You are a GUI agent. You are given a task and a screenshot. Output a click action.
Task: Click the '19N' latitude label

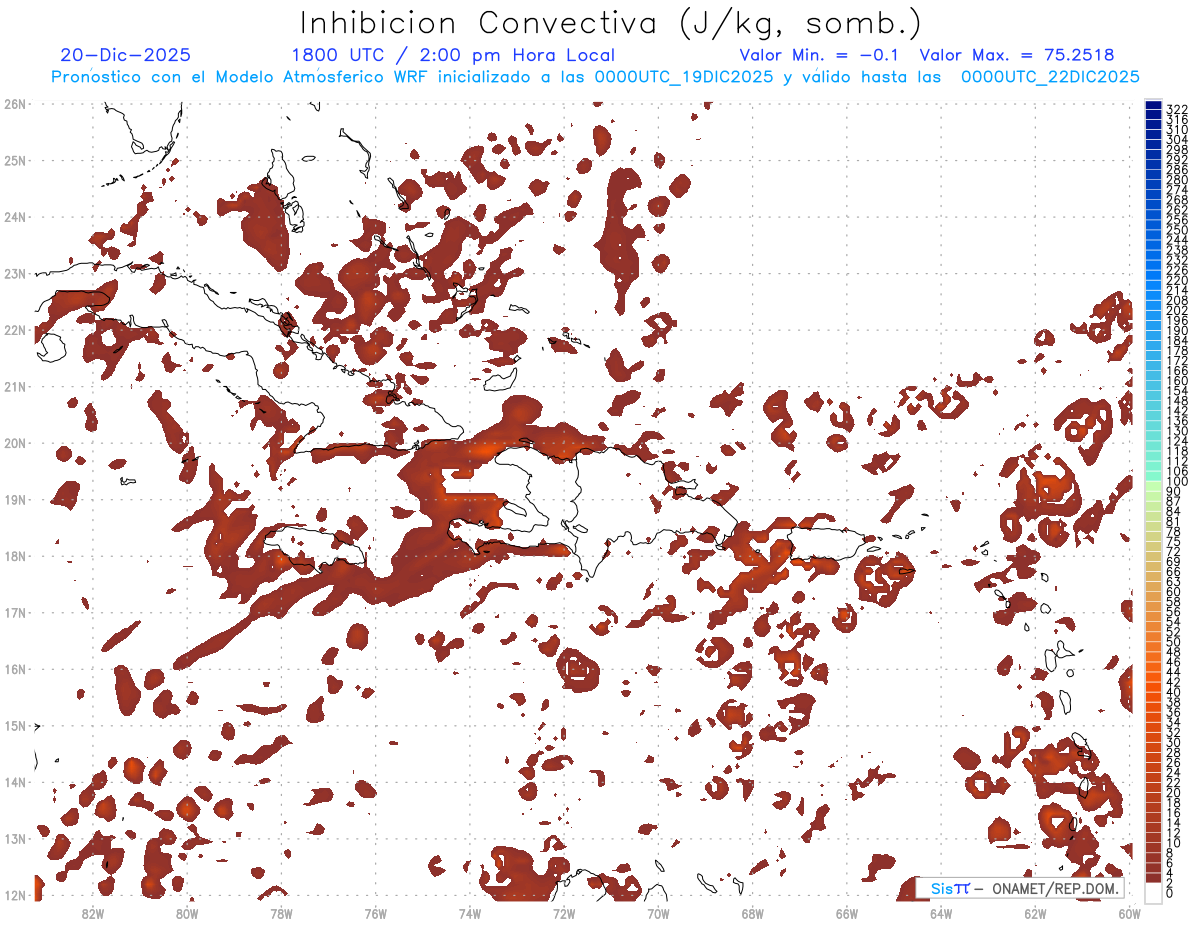(15, 499)
